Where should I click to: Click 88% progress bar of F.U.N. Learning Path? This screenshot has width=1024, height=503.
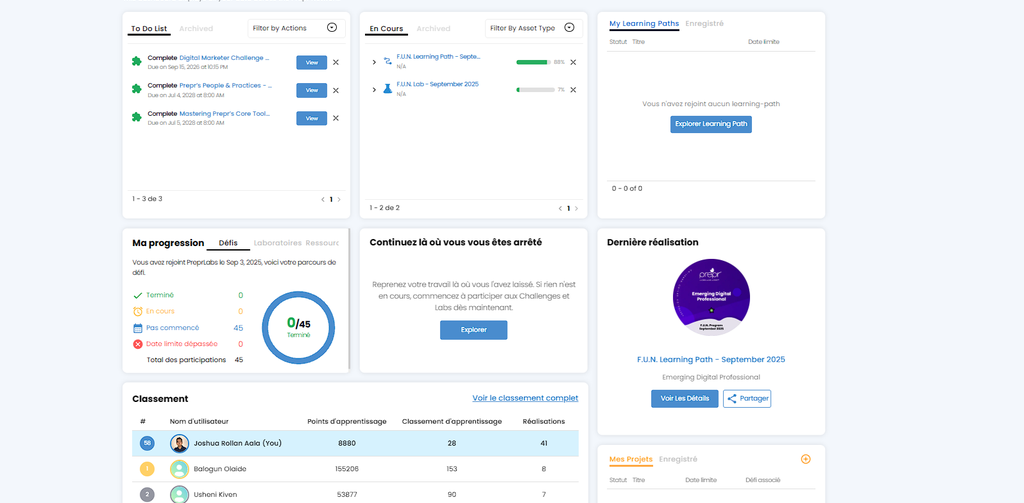coord(536,62)
